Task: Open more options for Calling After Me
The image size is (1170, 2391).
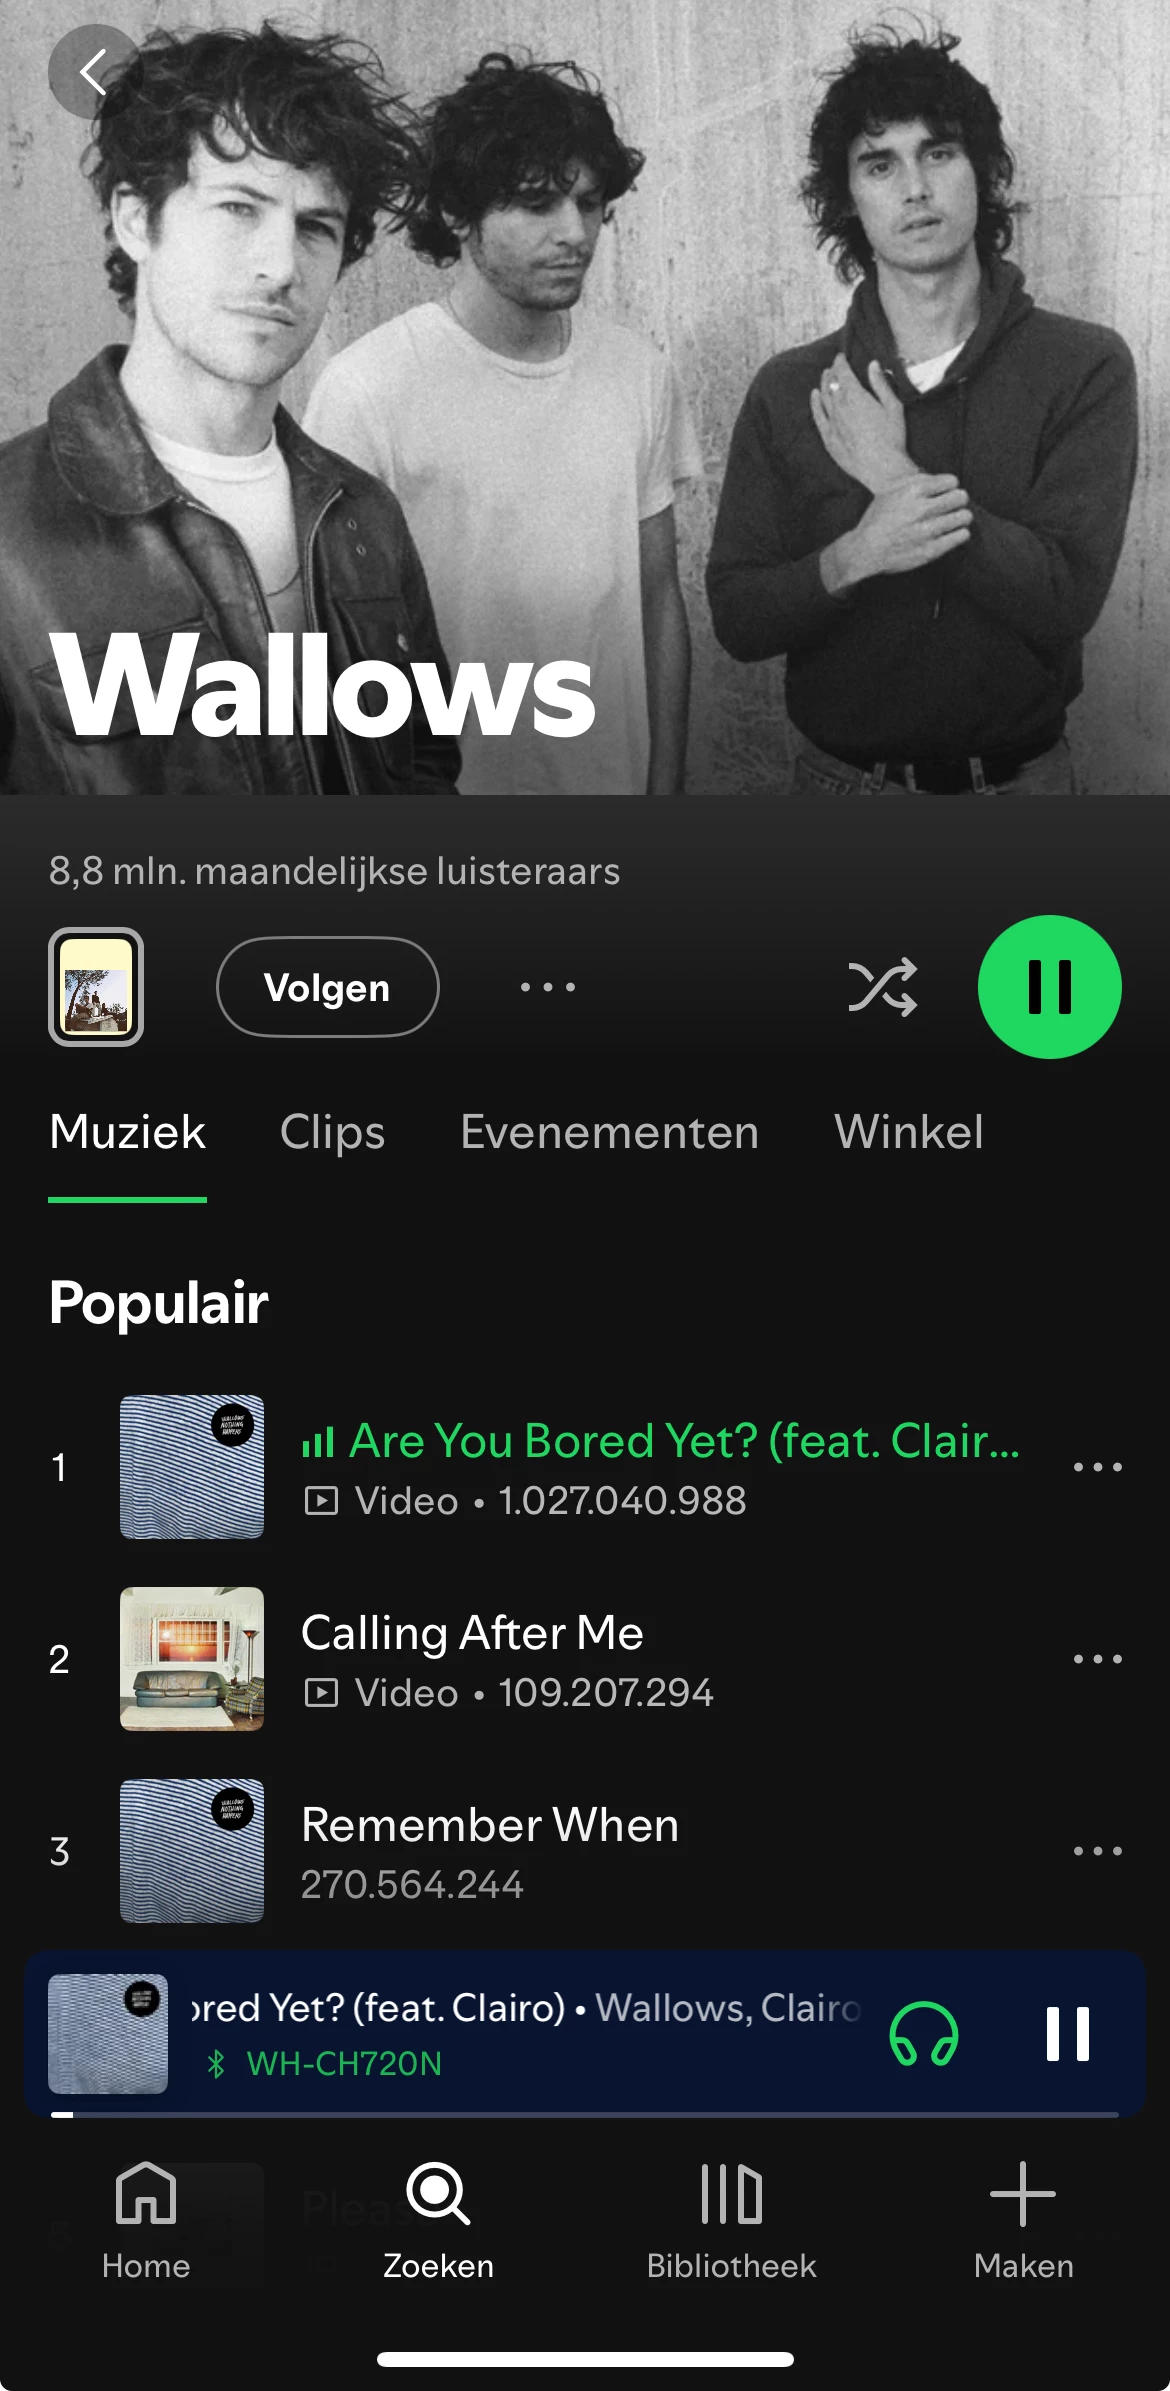Action: tap(1097, 1659)
